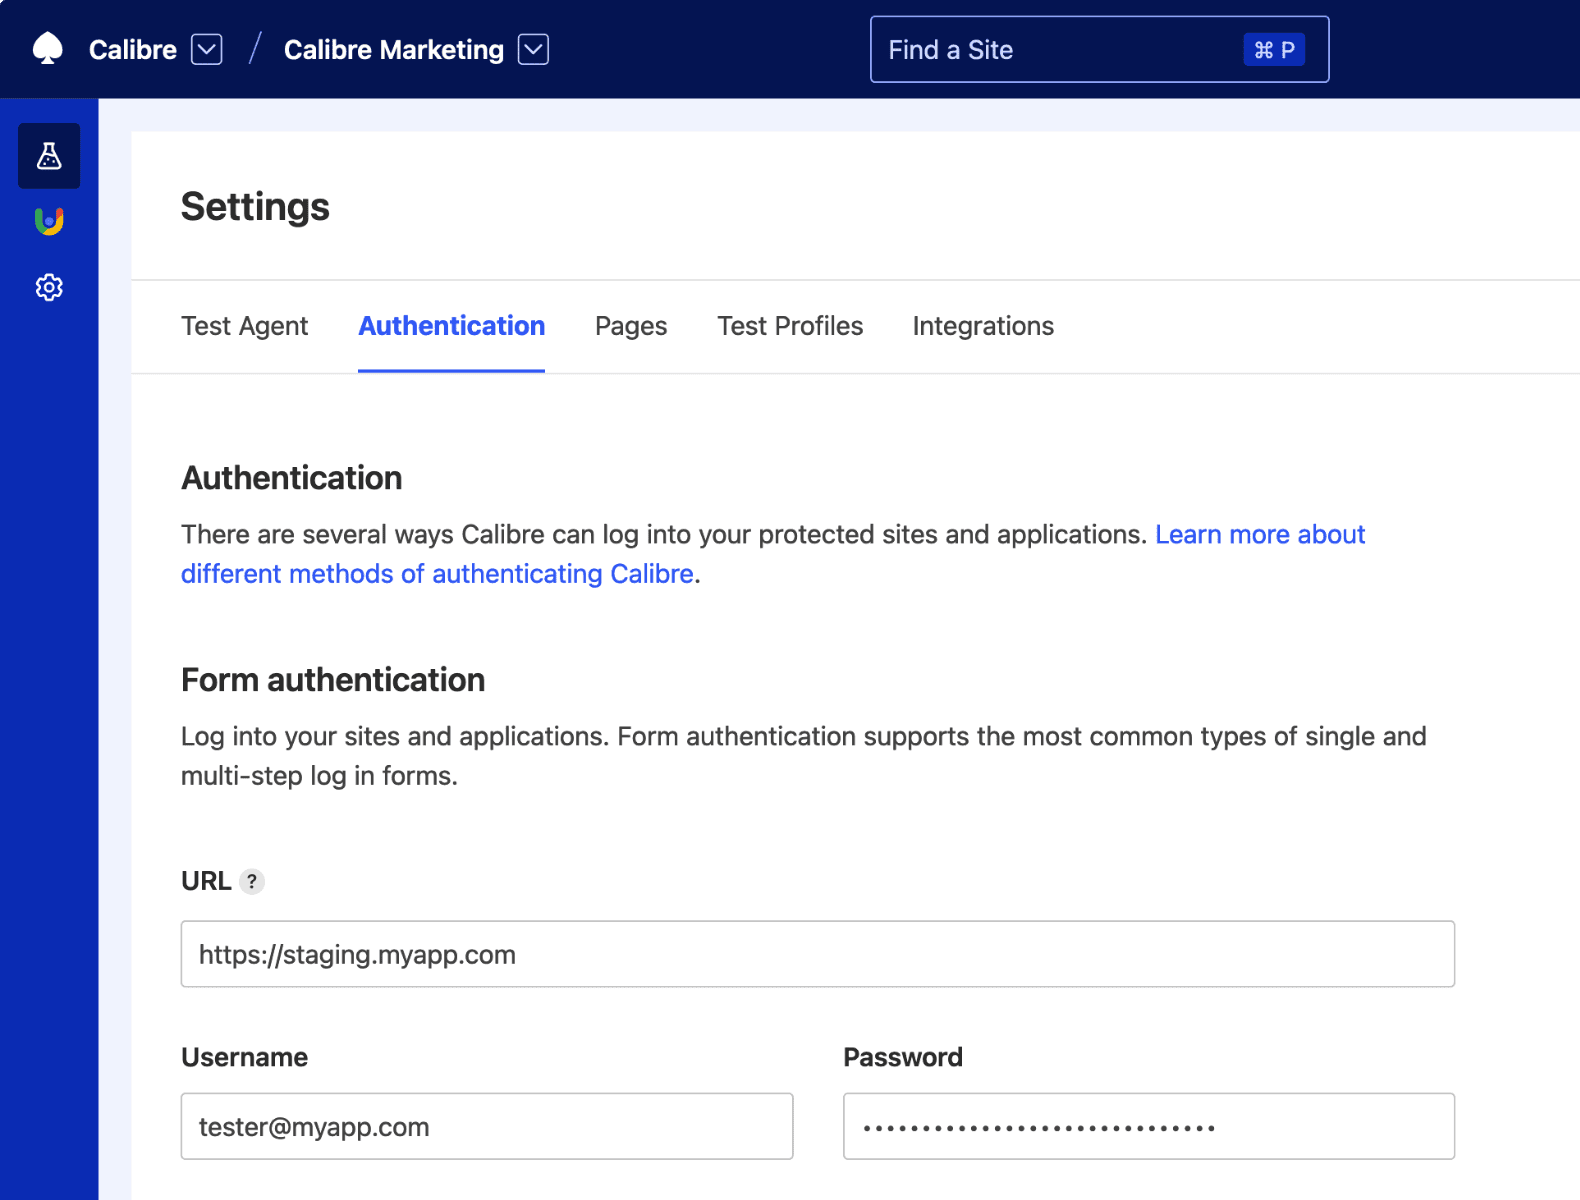Open the Test Profiles tab

789,326
